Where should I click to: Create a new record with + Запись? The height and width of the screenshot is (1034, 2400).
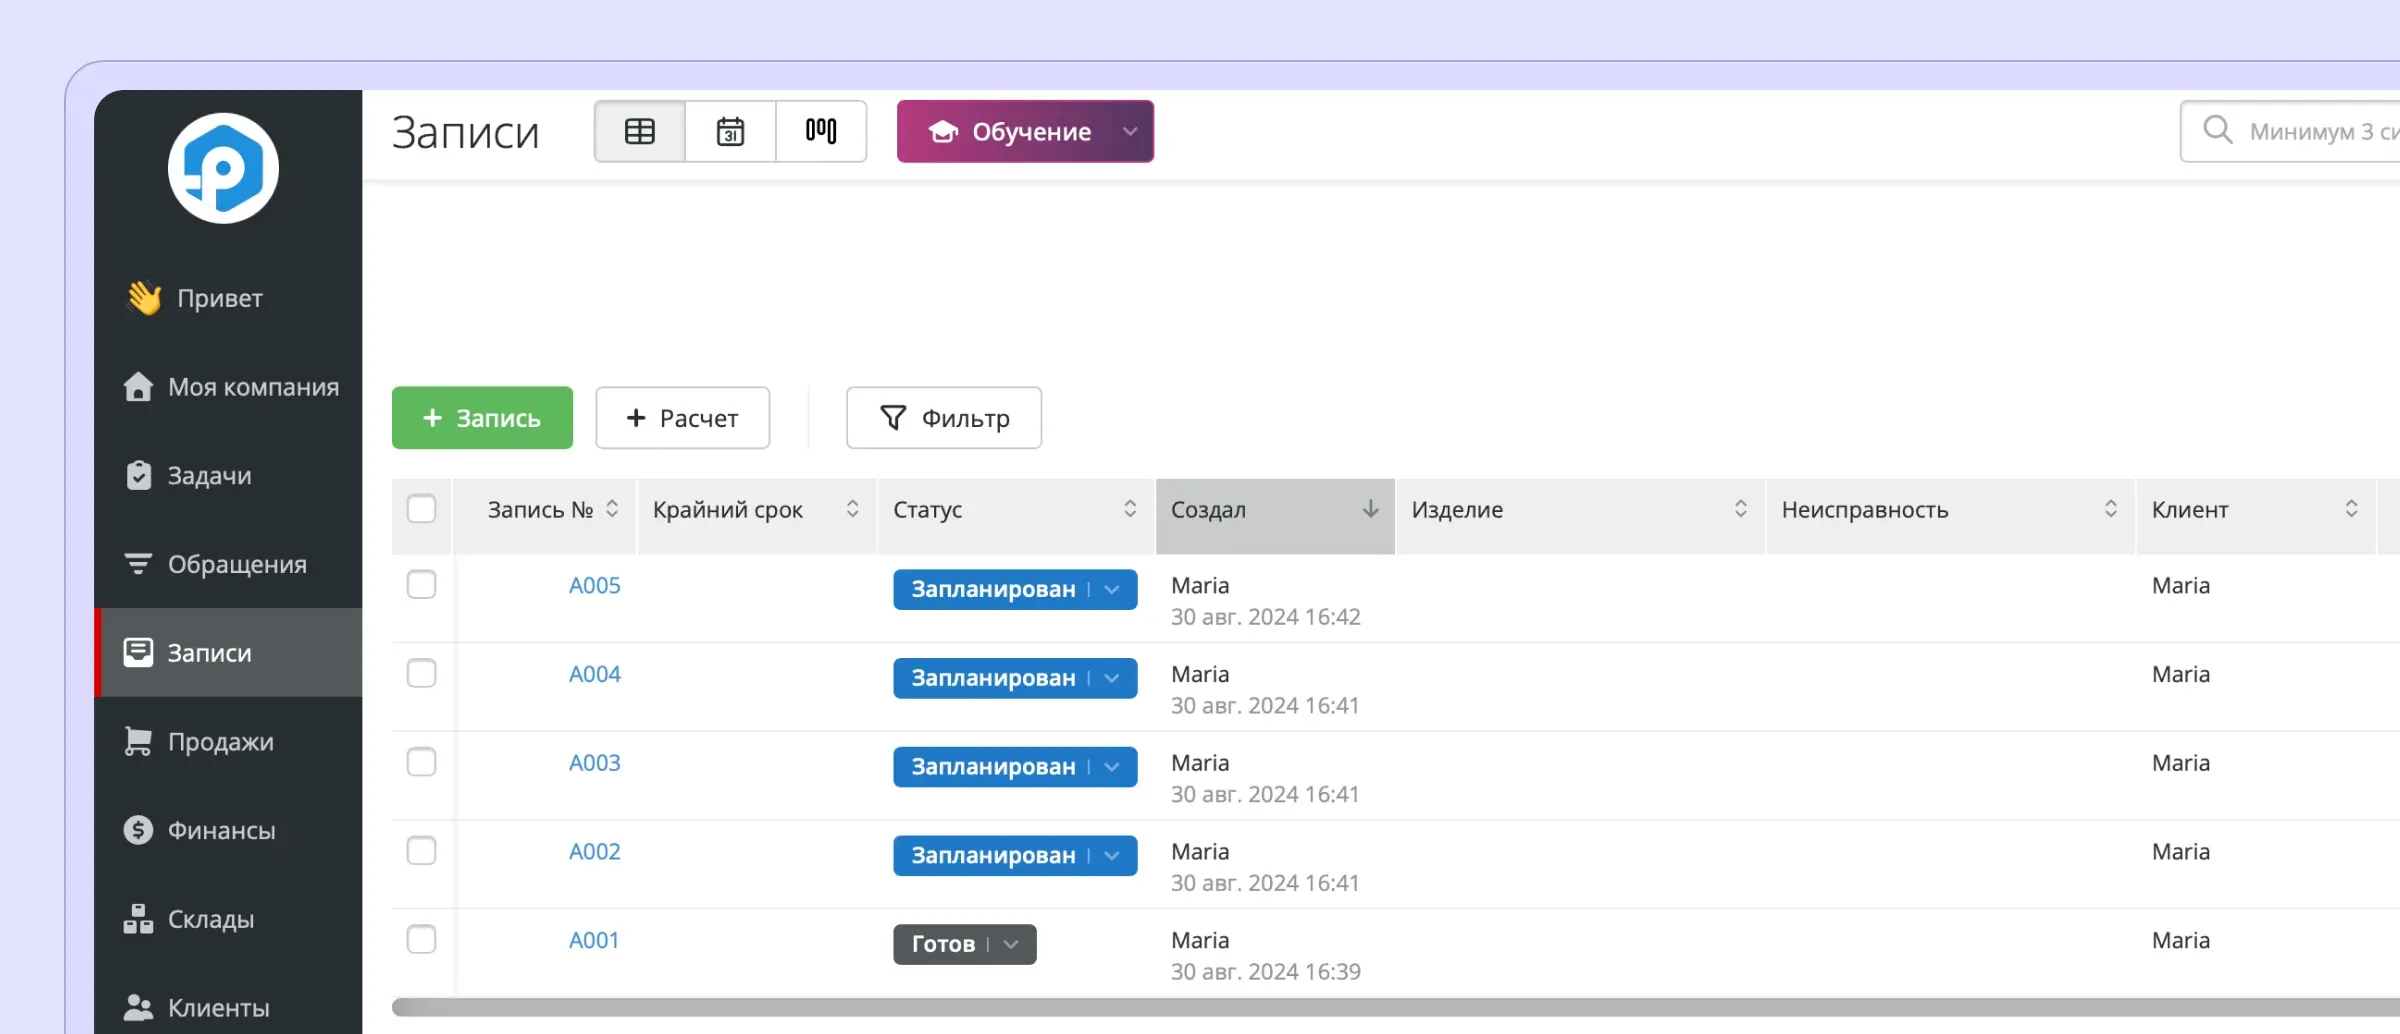pyautogui.click(x=481, y=417)
